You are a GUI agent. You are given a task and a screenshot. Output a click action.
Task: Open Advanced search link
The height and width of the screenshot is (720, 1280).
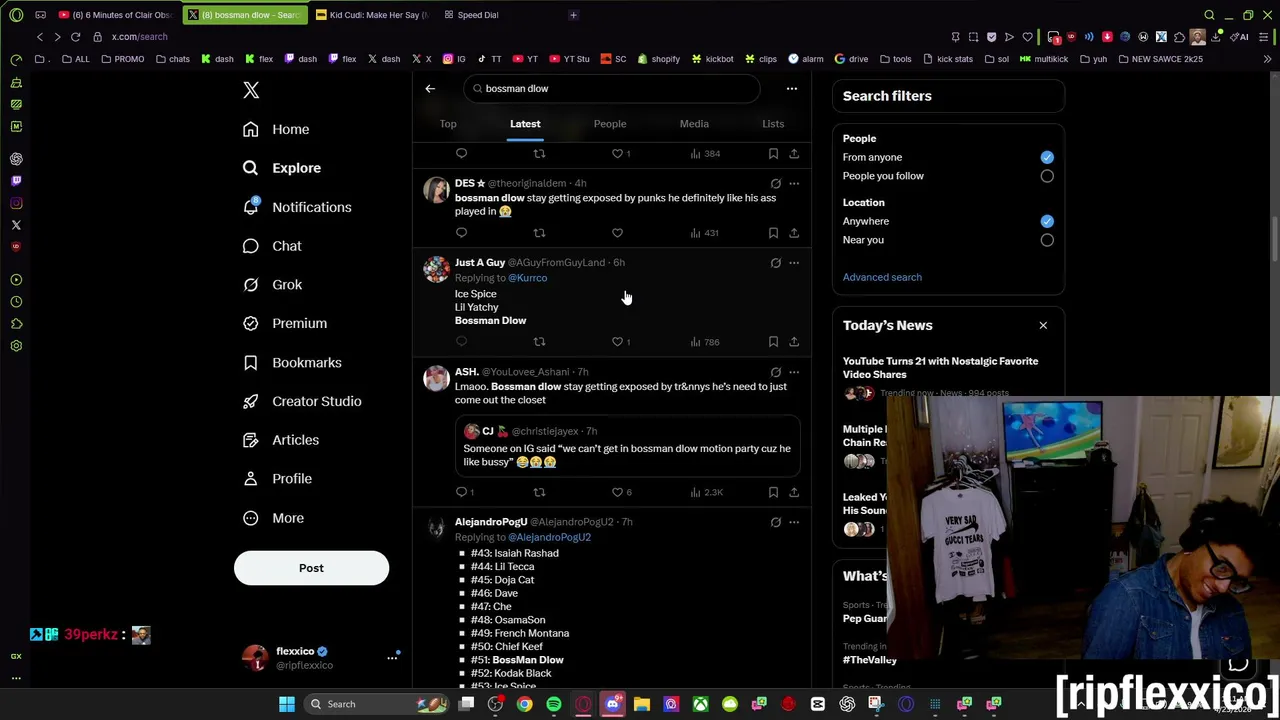[882, 277]
